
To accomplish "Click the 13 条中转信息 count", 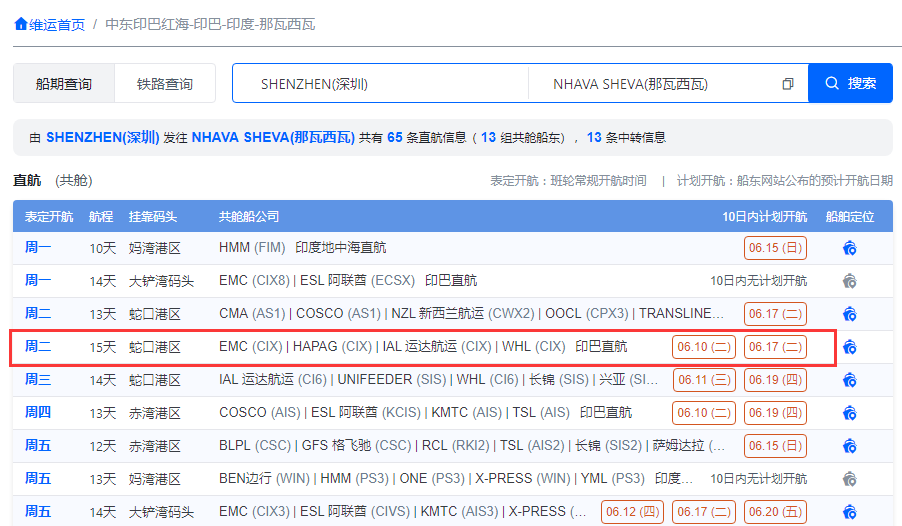I will [x=626, y=138].
